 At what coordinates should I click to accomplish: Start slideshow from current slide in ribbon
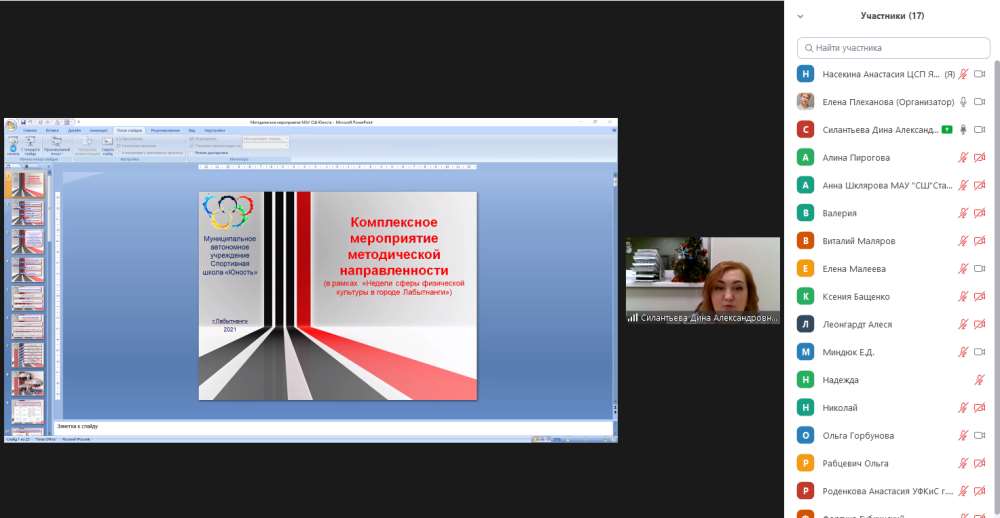(x=30, y=146)
